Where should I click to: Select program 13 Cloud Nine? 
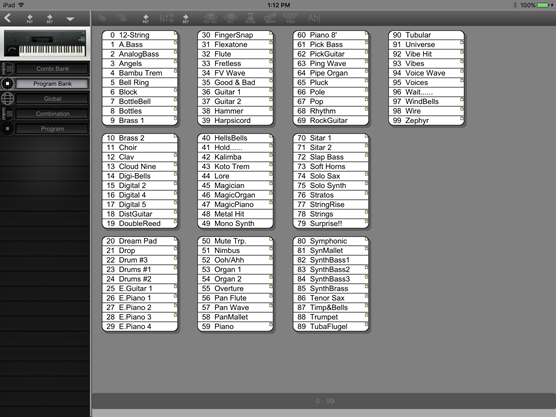[140, 167]
